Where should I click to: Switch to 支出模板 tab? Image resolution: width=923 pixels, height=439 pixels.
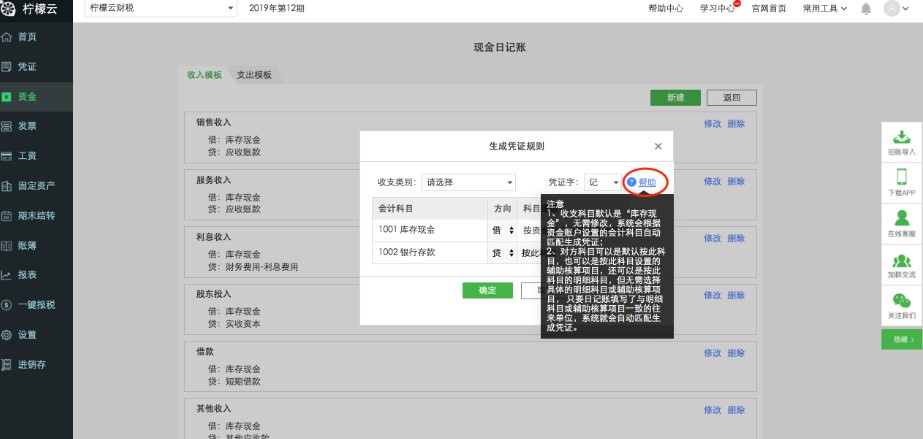(x=254, y=75)
